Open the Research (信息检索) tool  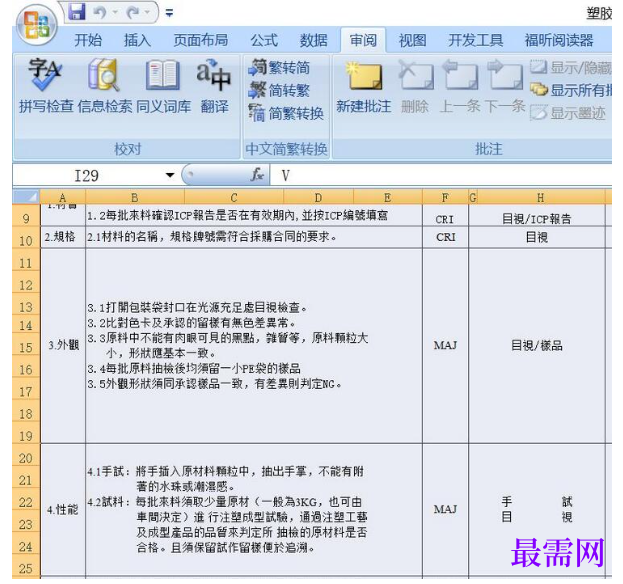coord(104,87)
